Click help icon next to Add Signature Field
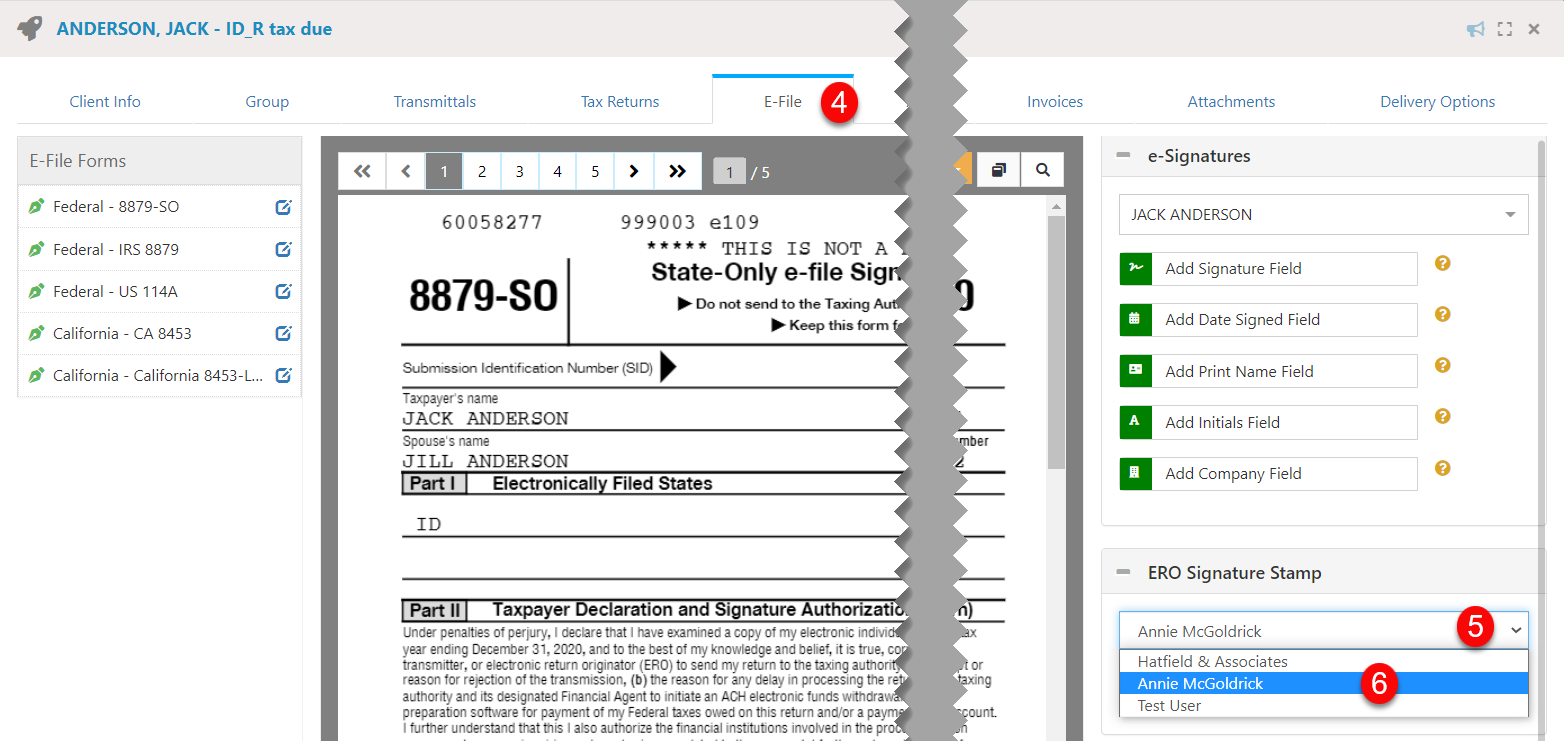Screen dimensions: 1564x741 click(x=1442, y=264)
